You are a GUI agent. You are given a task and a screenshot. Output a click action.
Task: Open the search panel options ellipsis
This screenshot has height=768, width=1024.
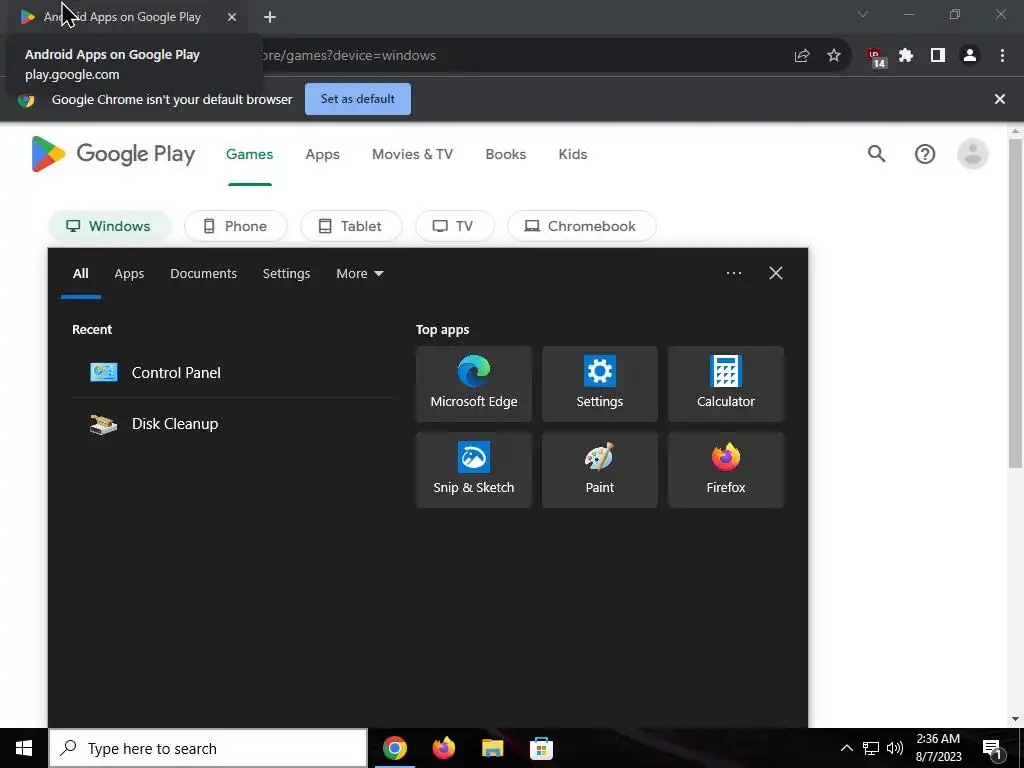pyautogui.click(x=734, y=273)
